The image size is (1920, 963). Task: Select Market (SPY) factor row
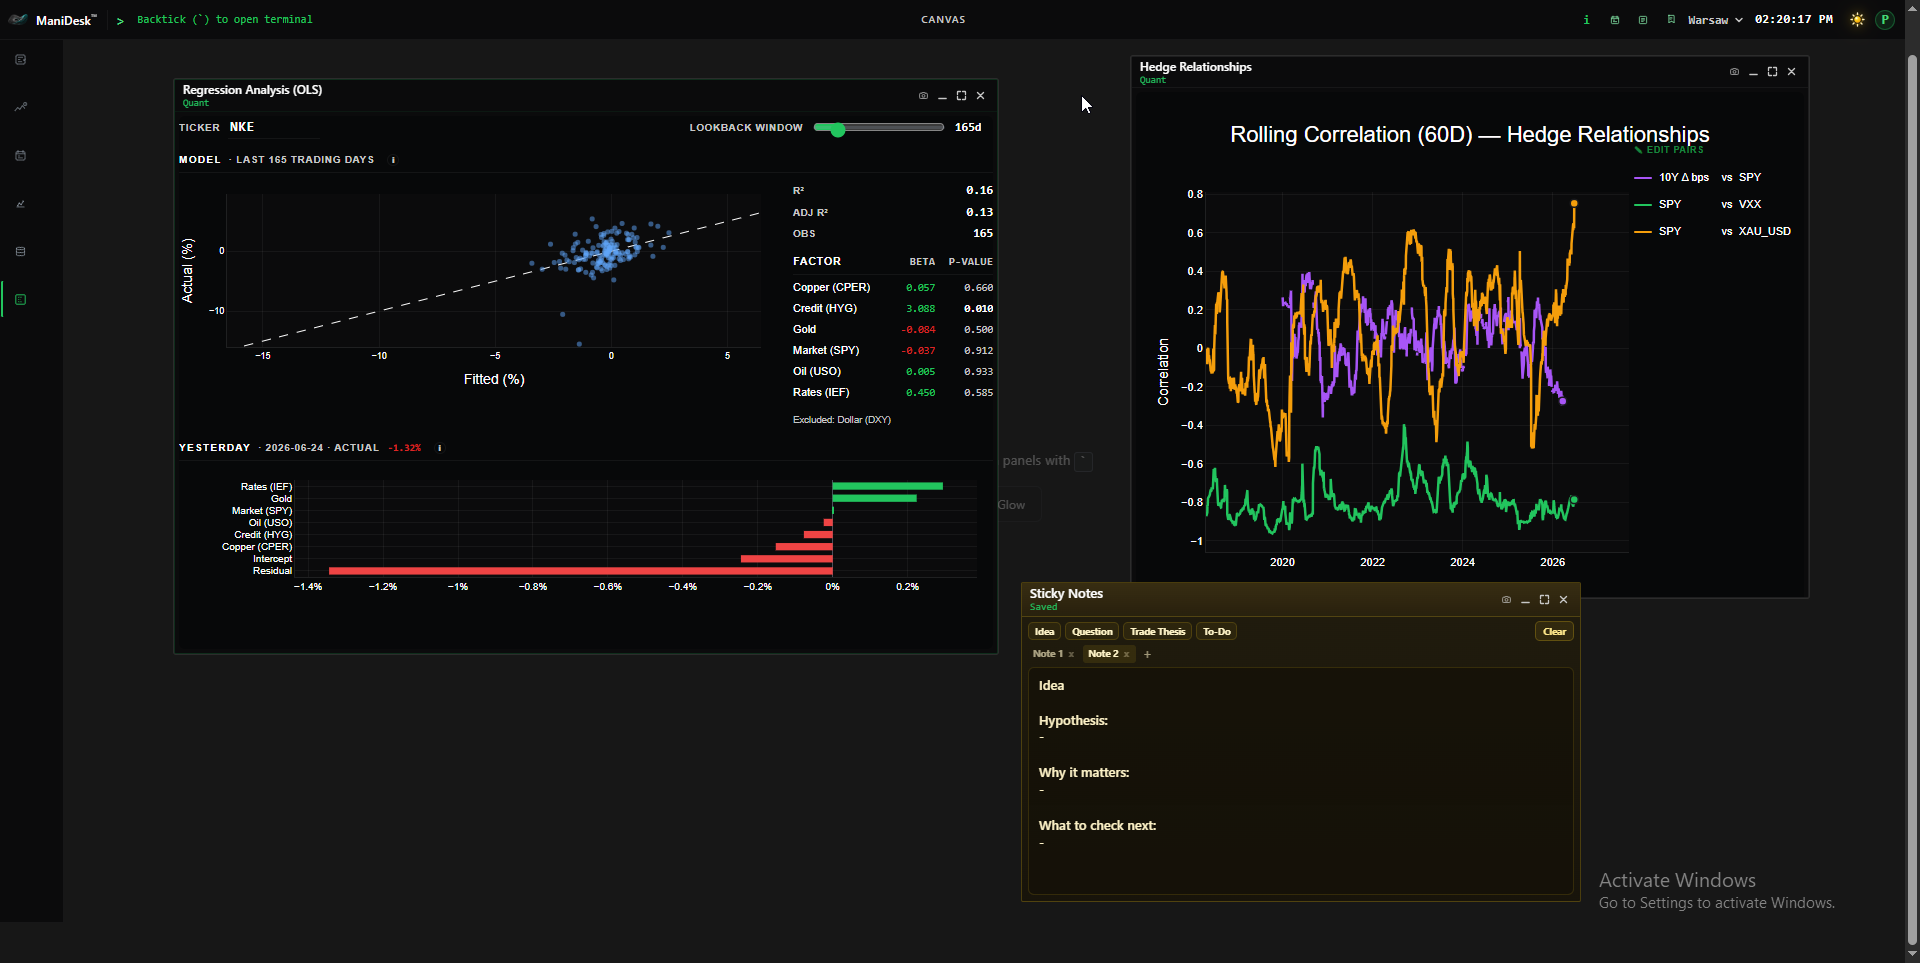pos(892,351)
